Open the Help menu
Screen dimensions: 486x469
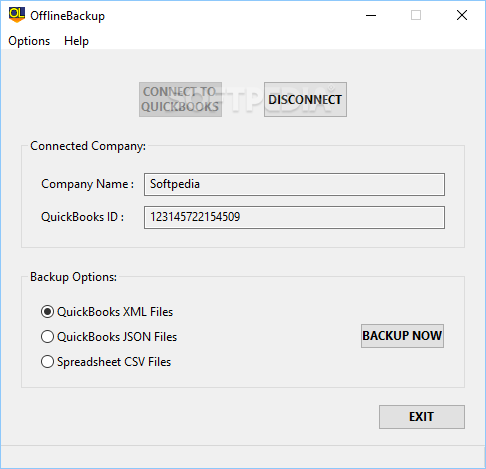pyautogui.click(x=76, y=41)
